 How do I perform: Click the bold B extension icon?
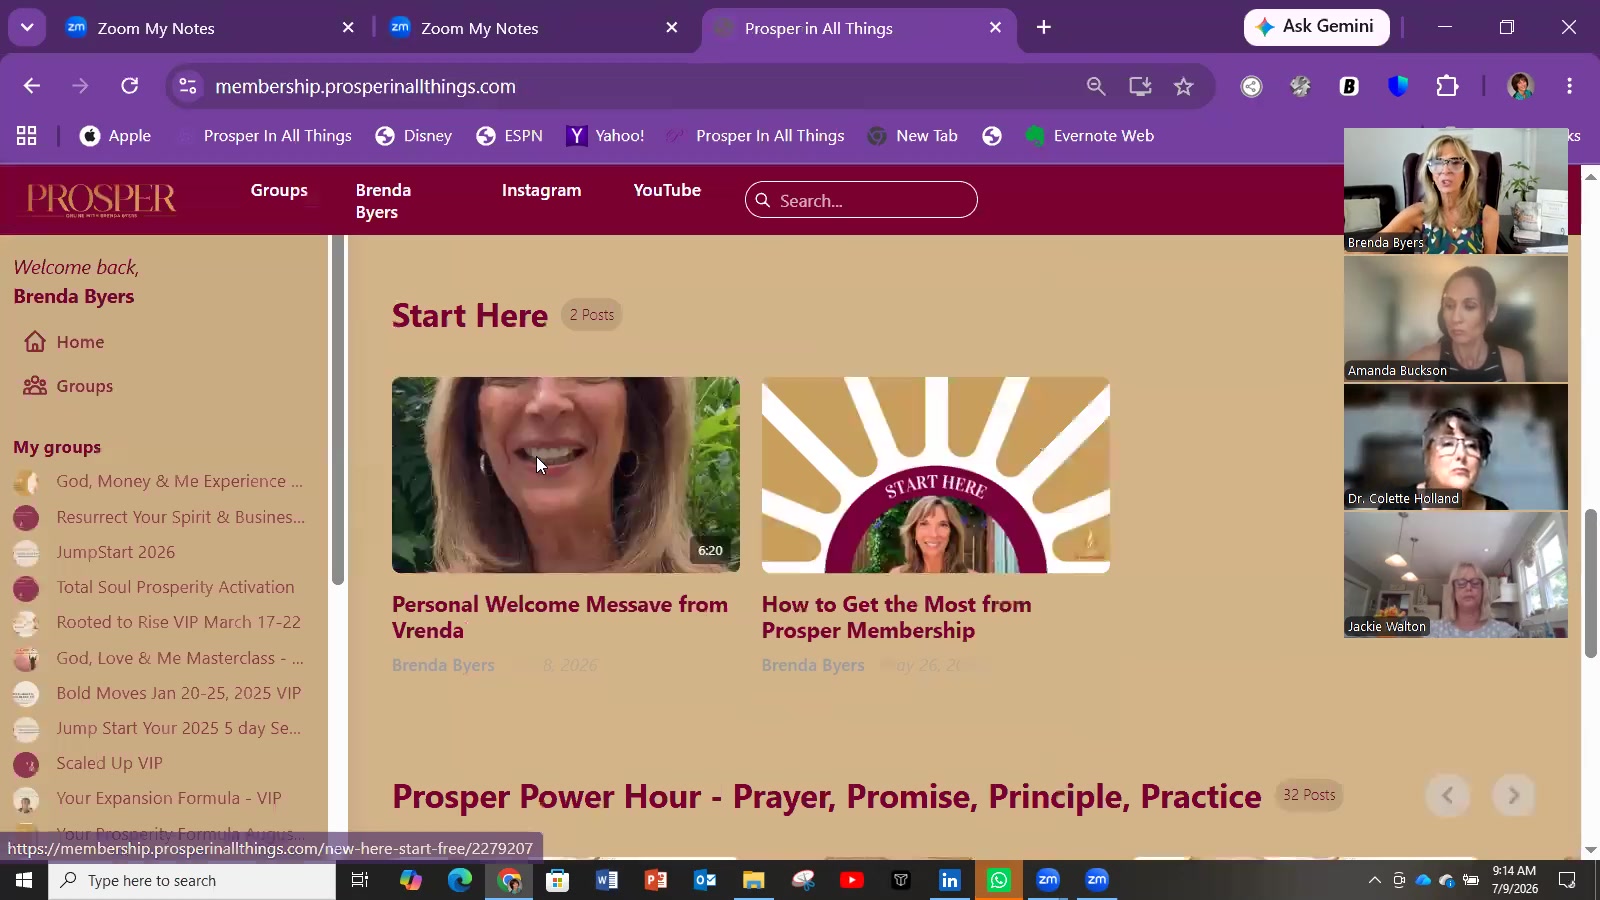point(1349,86)
